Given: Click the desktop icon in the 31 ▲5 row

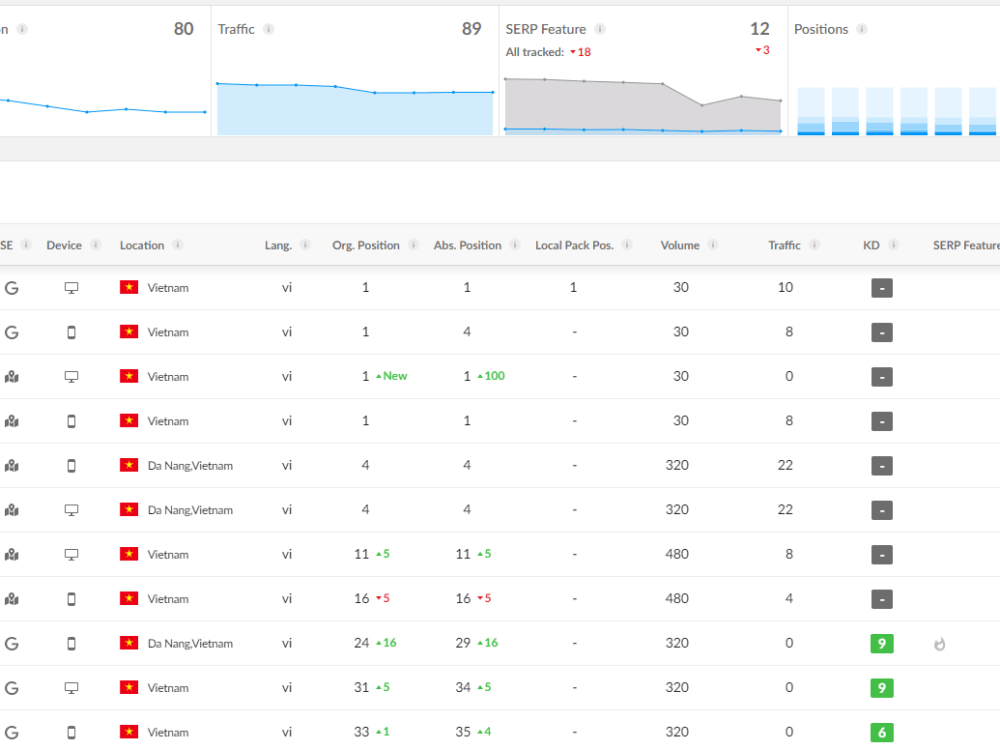Looking at the screenshot, I should [71, 688].
